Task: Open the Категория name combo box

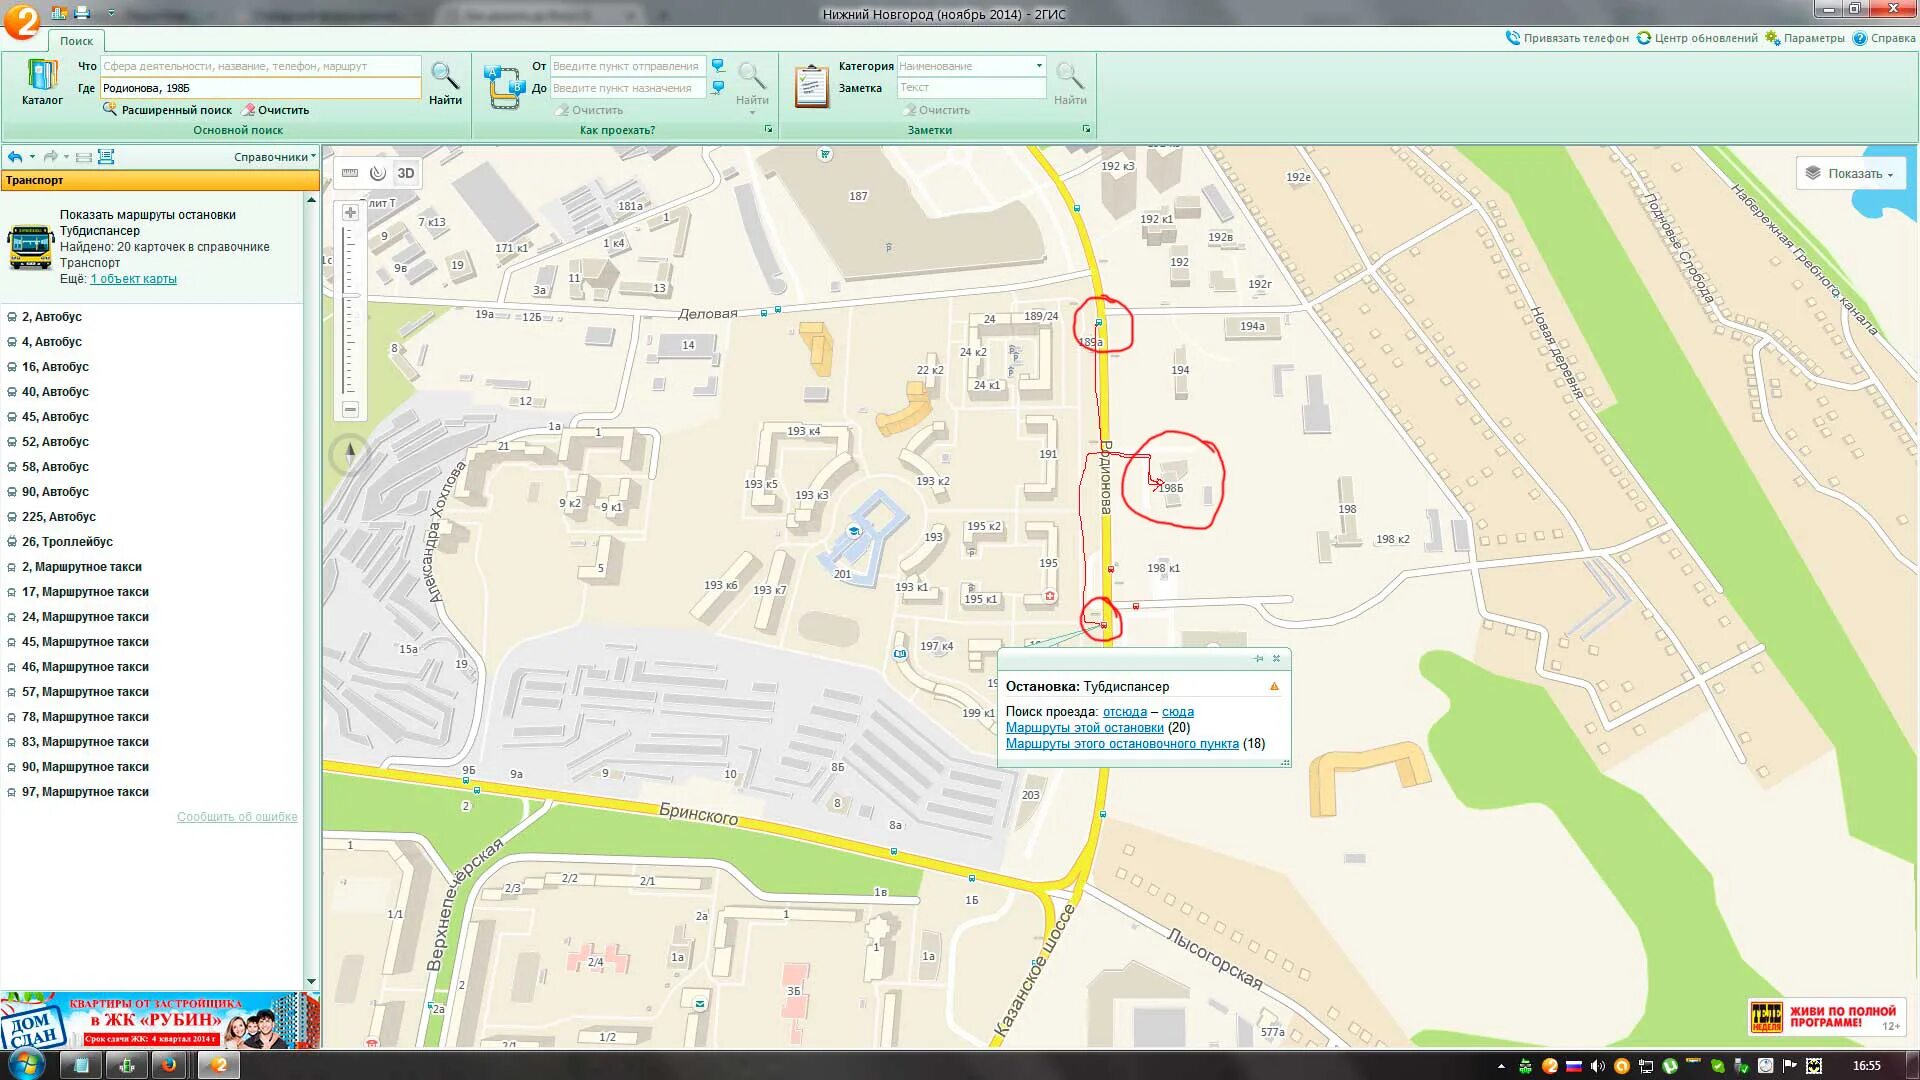Action: (971, 66)
